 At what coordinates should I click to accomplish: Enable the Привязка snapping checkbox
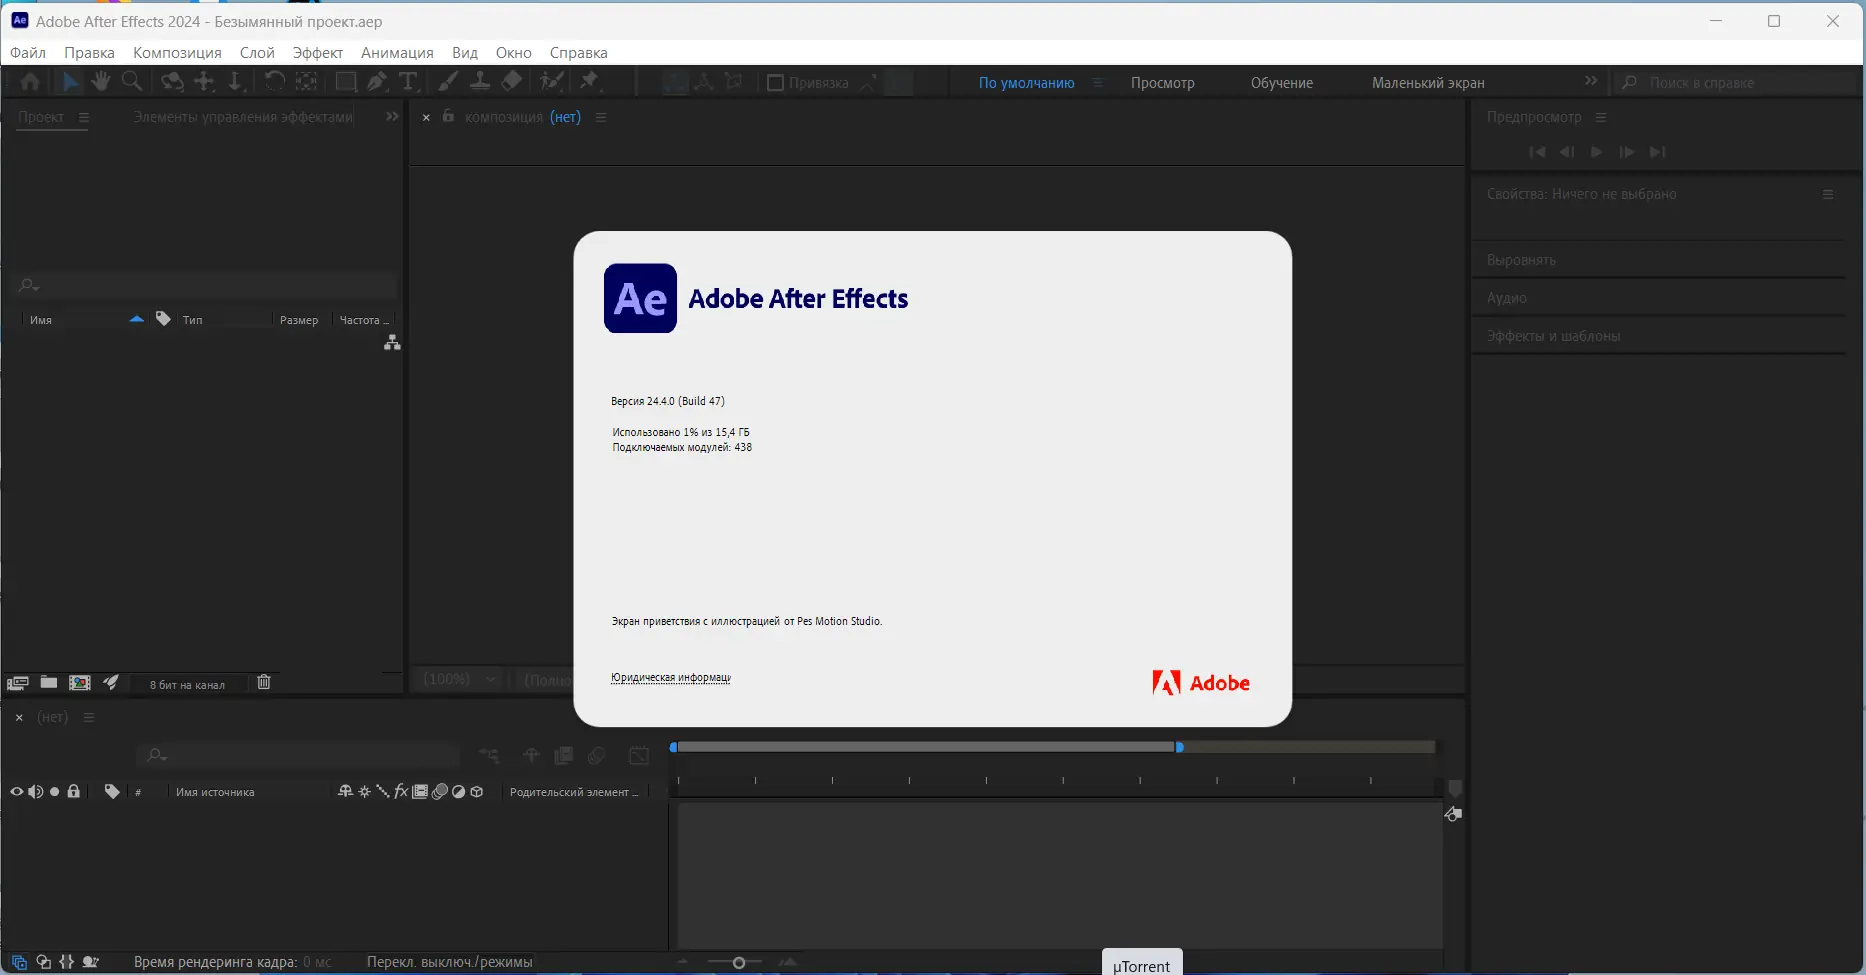(x=775, y=83)
